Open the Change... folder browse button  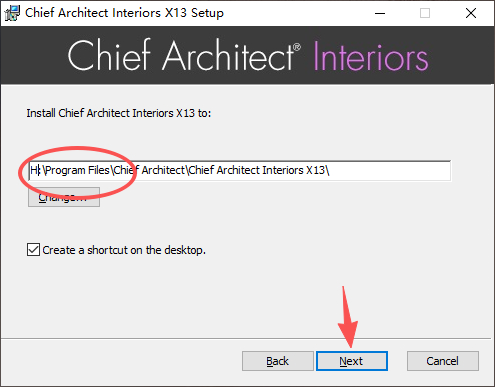pyautogui.click(x=64, y=197)
